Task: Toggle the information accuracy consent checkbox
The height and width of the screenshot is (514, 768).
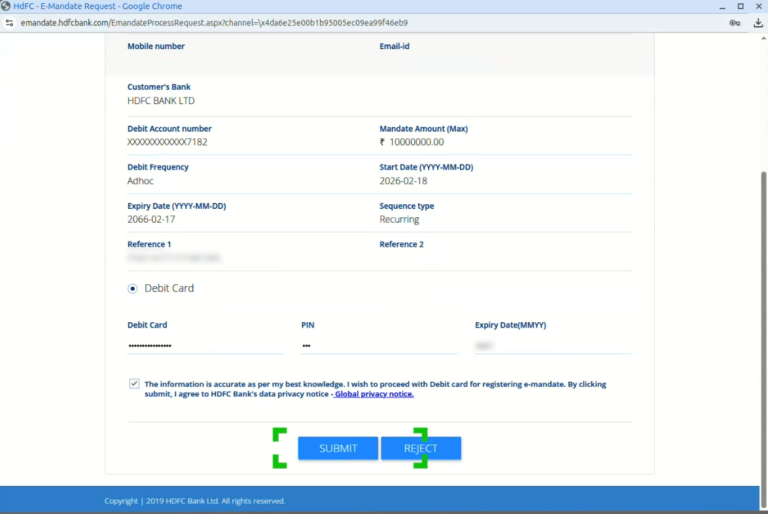Action: click(134, 384)
